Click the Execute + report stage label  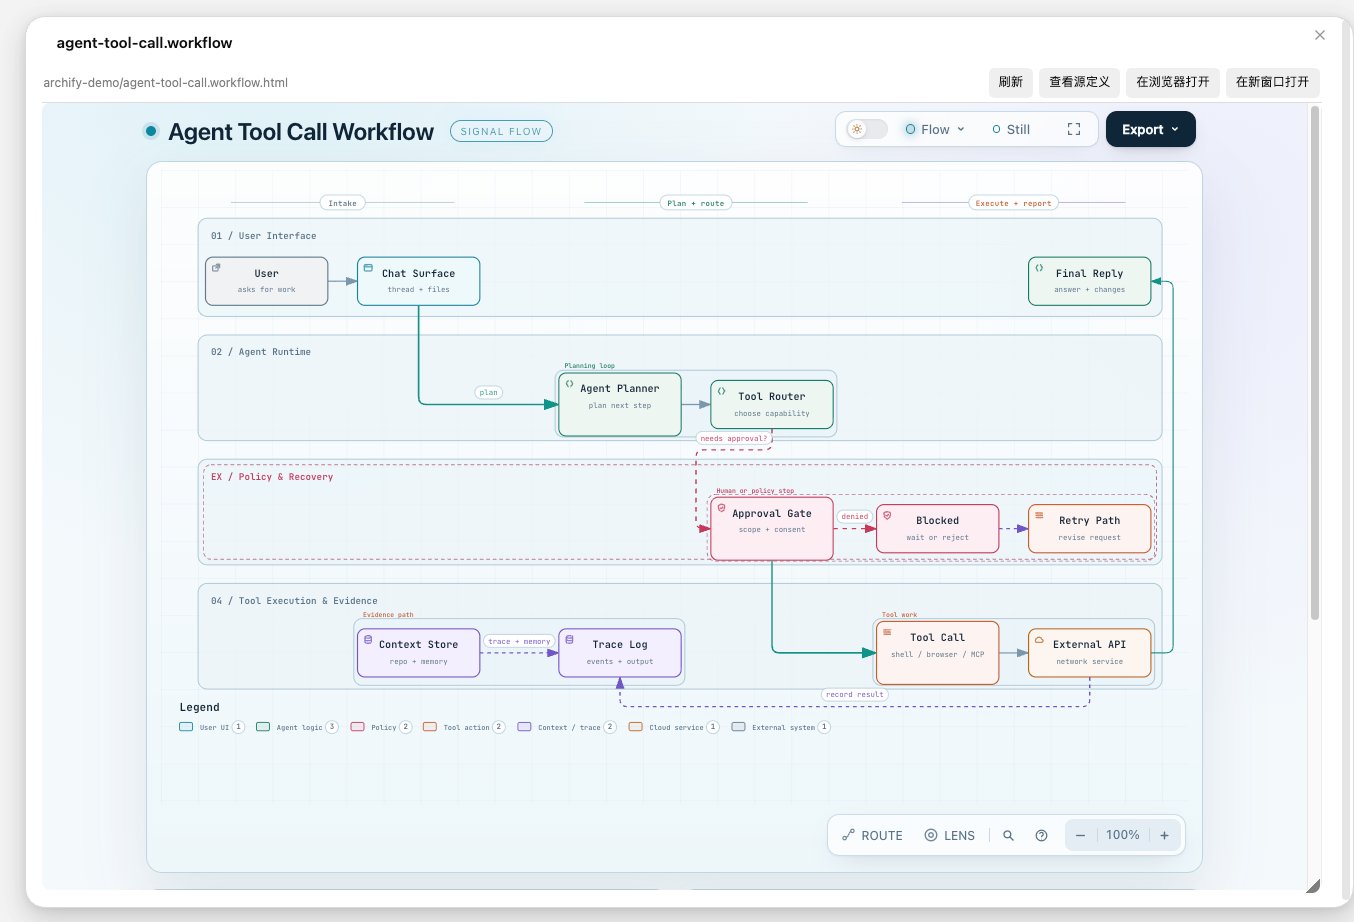1014,203
